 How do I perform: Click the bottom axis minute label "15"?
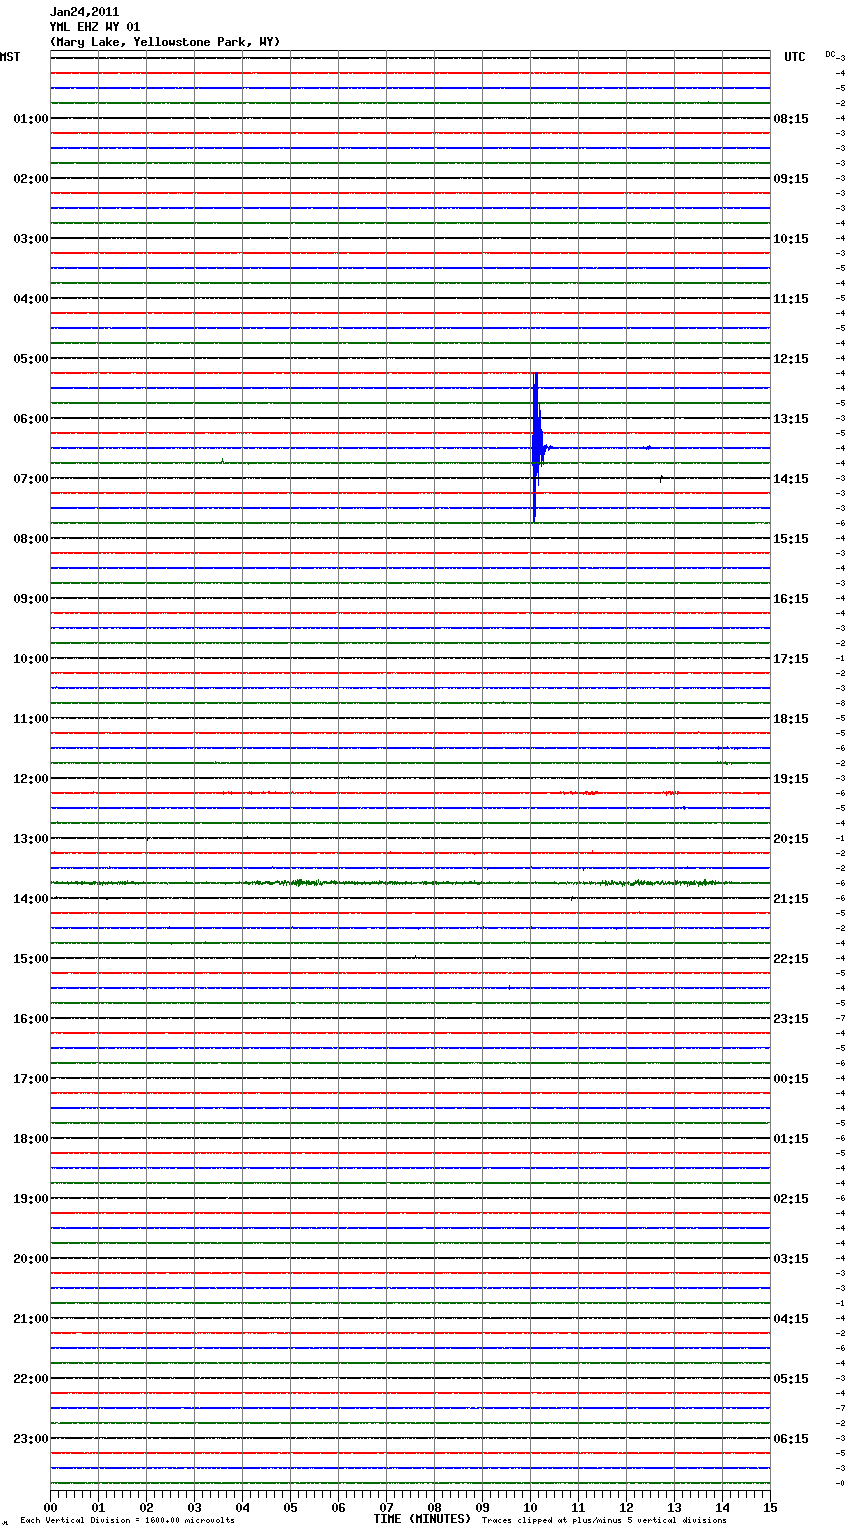[x=770, y=1507]
